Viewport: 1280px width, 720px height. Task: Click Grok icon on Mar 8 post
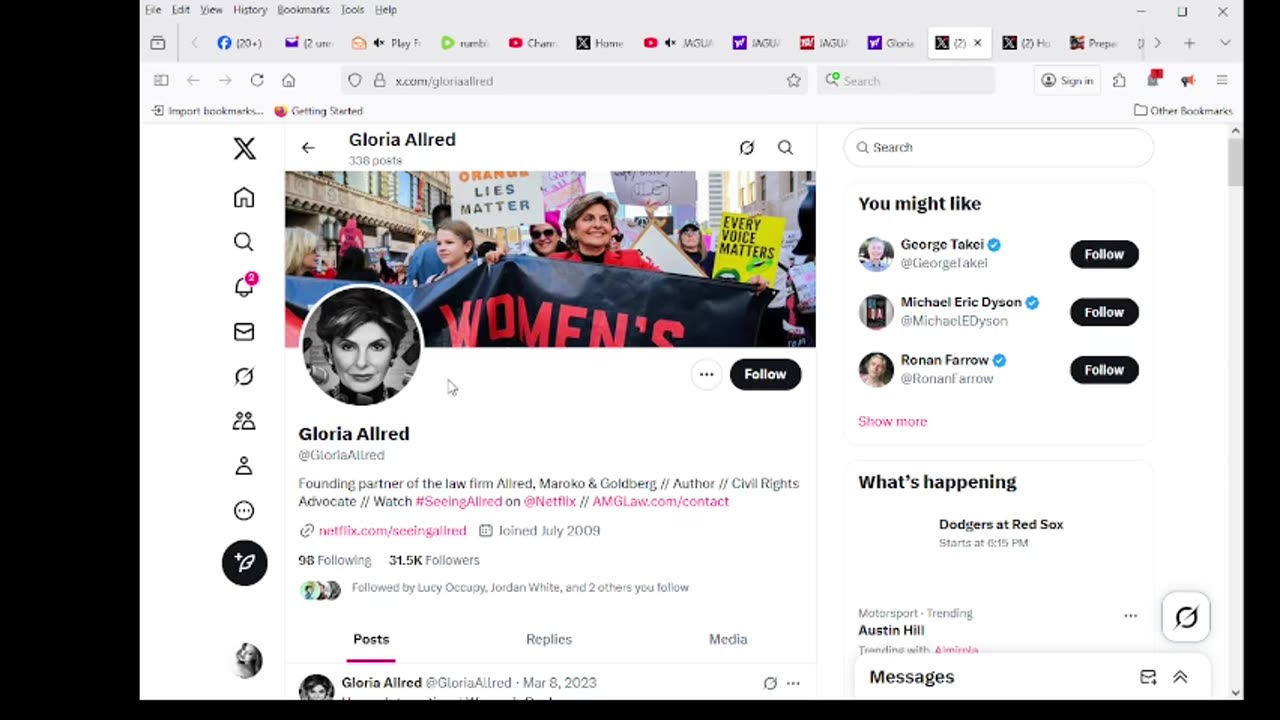770,683
